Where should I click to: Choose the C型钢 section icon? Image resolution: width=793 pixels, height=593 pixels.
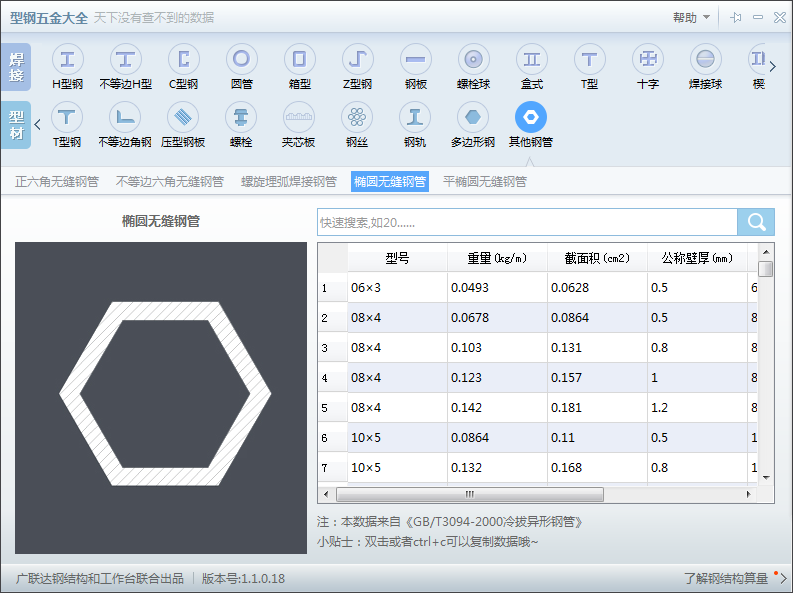tap(184, 66)
